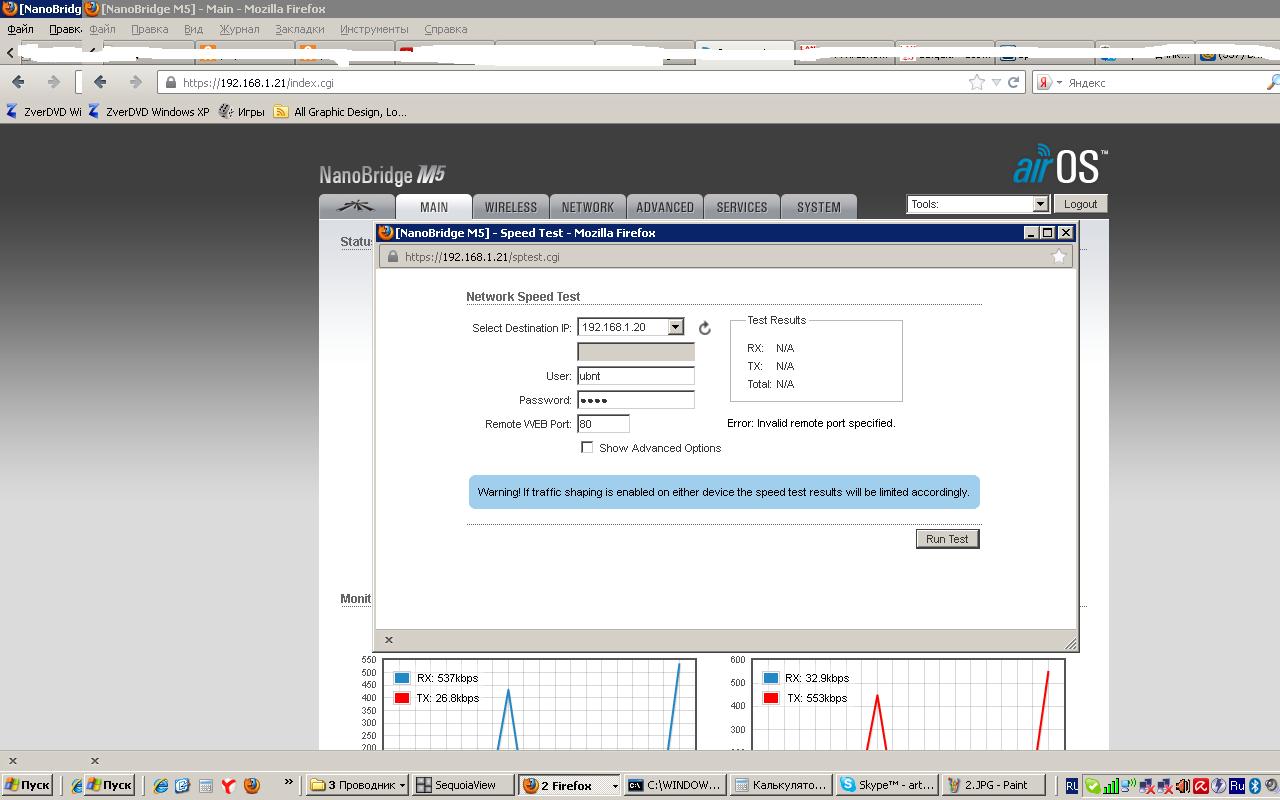
Task: Focus the Remote WEB Port field
Action: pyautogui.click(x=603, y=424)
